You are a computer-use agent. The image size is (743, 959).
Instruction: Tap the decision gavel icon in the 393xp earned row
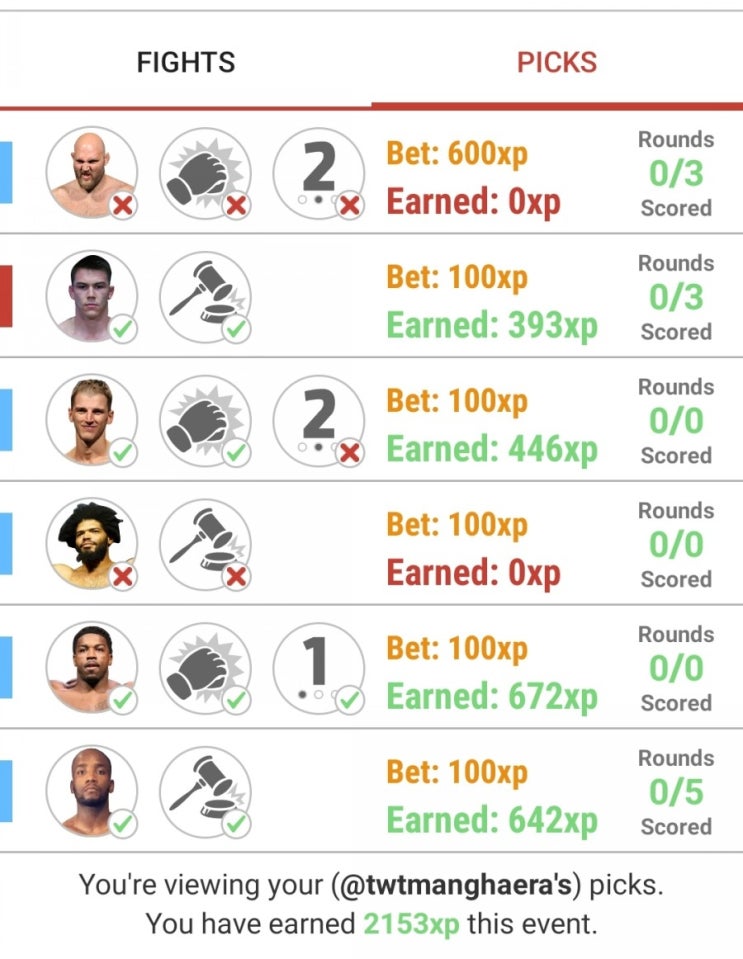205,297
